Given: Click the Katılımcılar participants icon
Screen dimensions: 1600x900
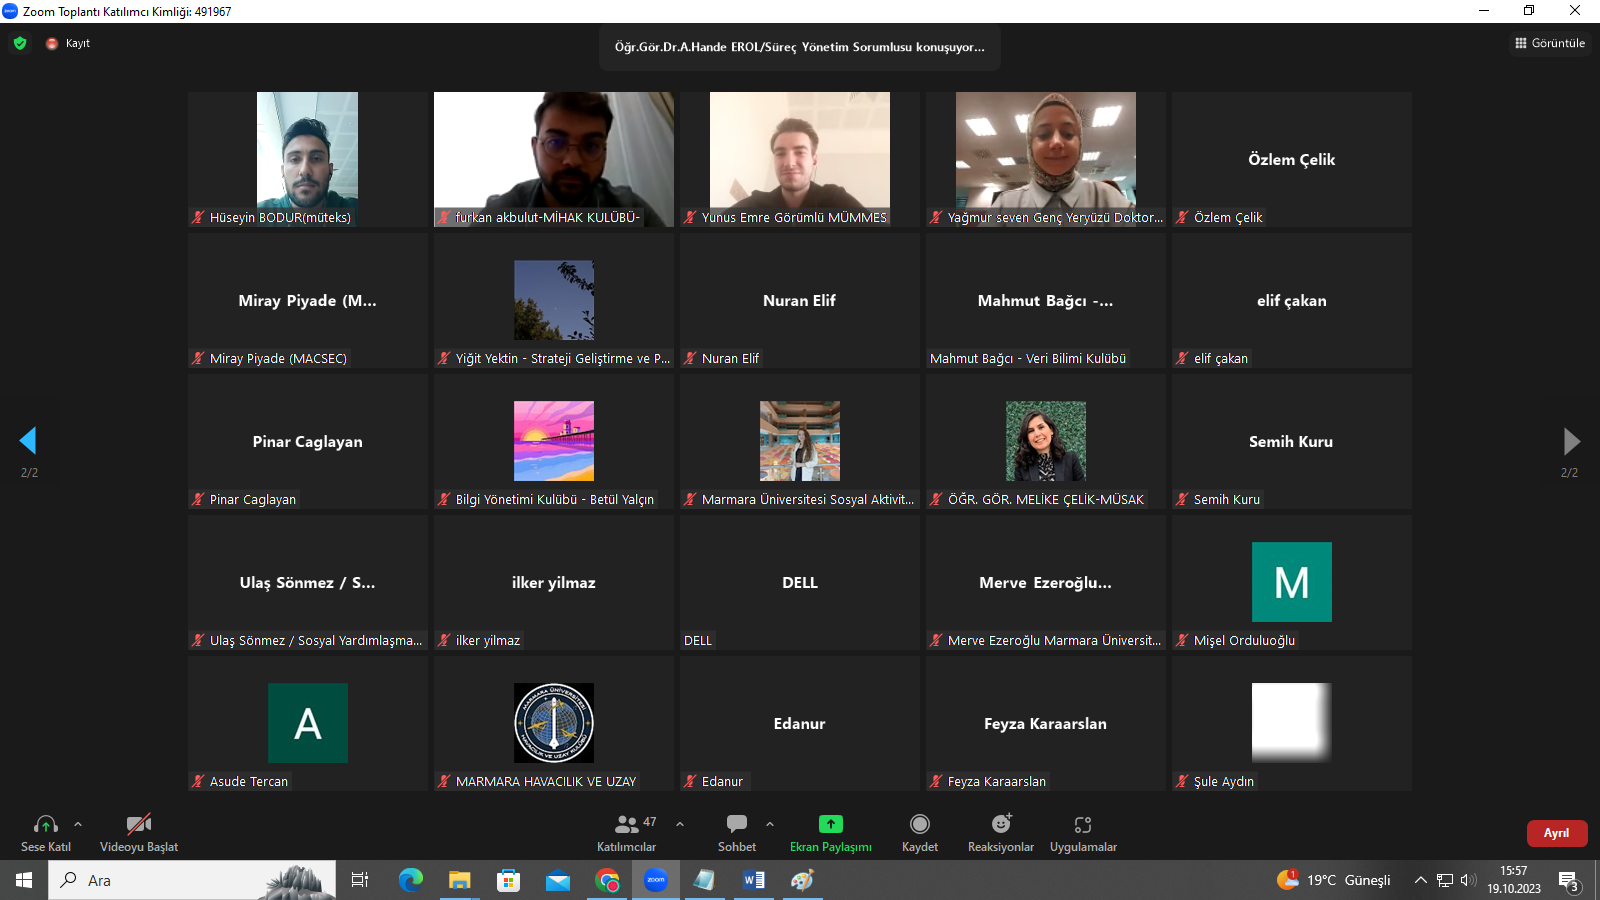Looking at the screenshot, I should [627, 825].
